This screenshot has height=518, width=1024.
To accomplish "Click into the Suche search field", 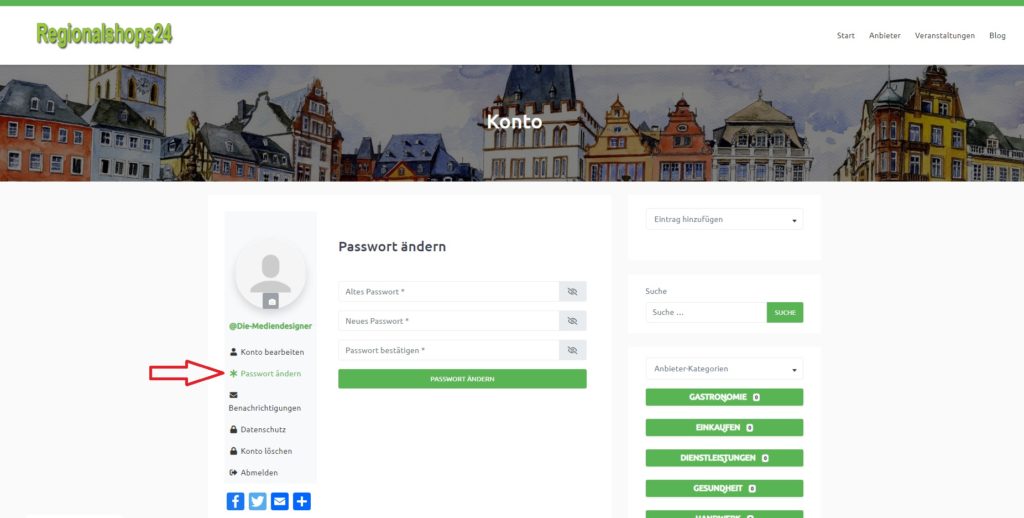I will click(x=706, y=312).
